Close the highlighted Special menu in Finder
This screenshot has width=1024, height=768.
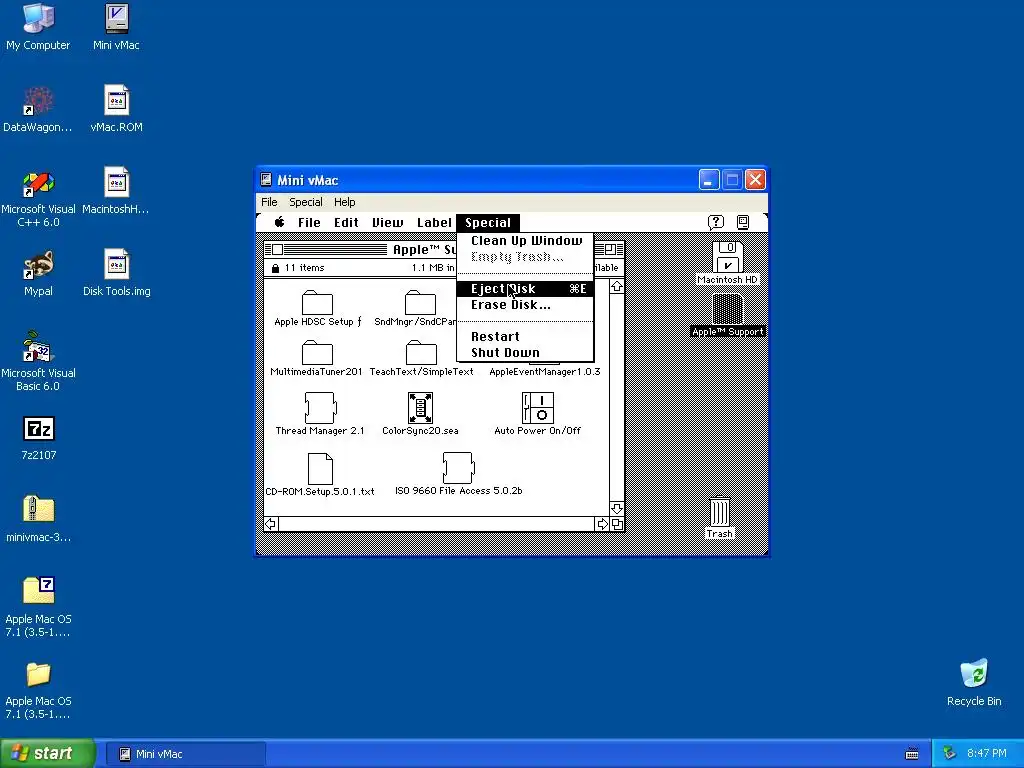click(488, 223)
